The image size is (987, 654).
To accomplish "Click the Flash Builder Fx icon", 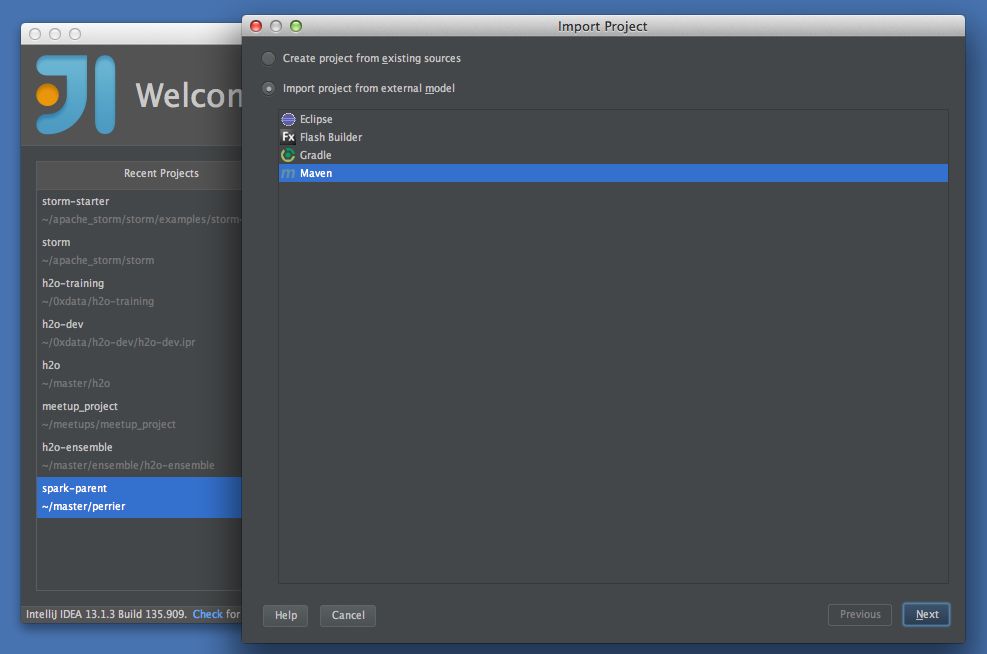I will 289,137.
